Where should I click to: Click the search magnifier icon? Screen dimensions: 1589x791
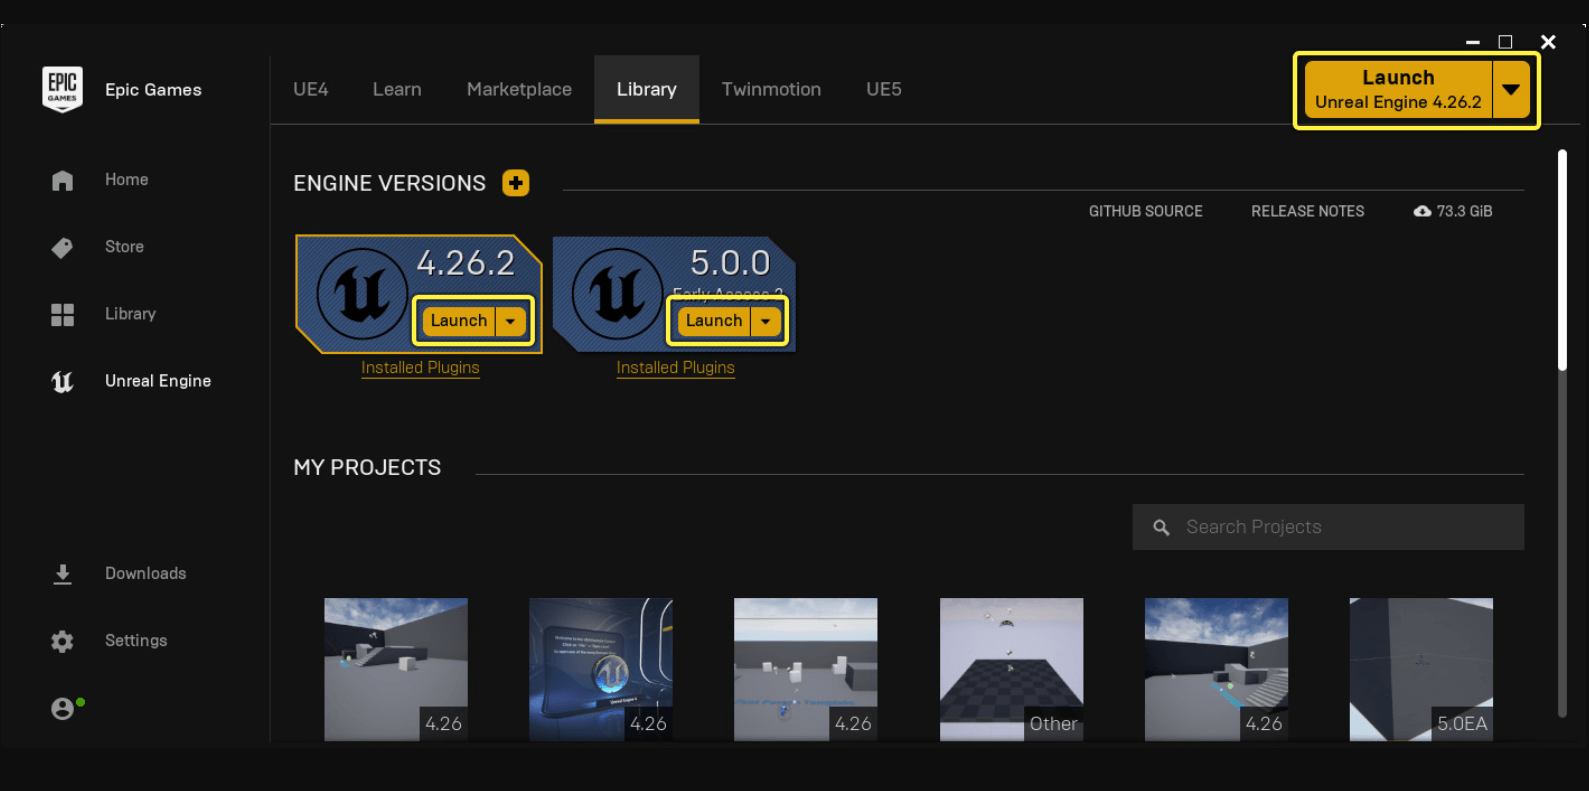coord(1161,527)
